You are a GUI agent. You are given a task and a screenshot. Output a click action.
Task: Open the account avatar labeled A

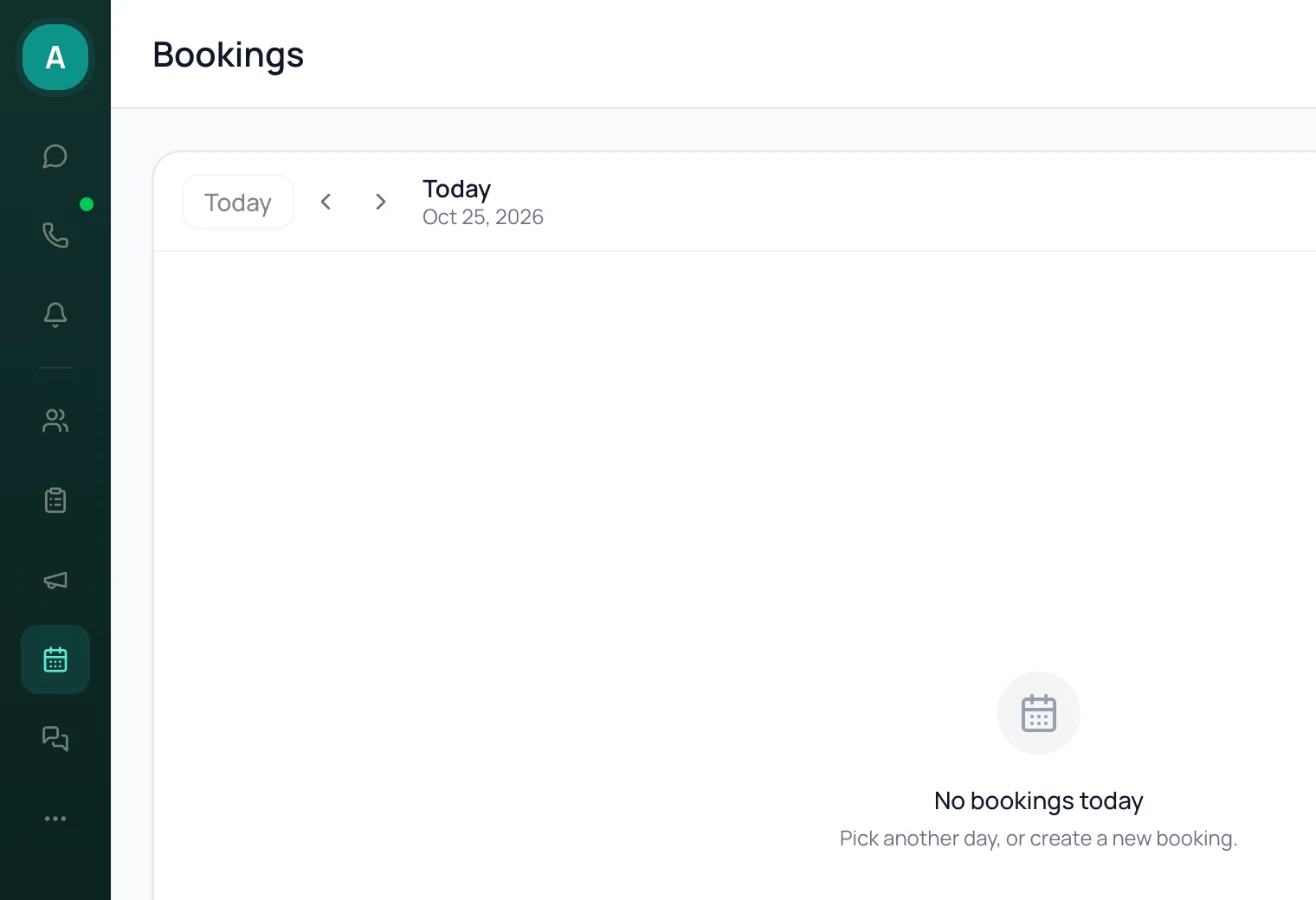(x=55, y=57)
